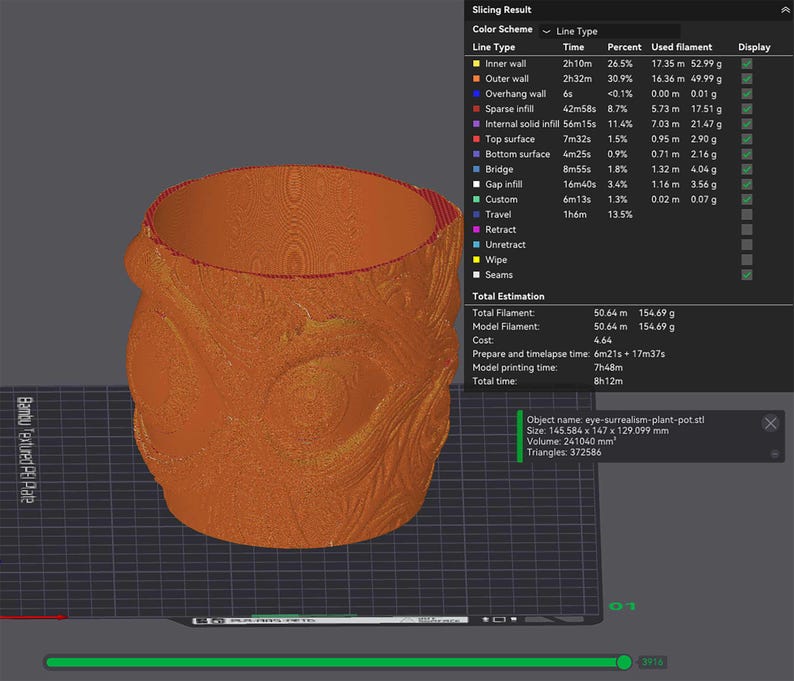Click the Overhang wall blue color swatch
This screenshot has width=794, height=681.
click(476, 94)
